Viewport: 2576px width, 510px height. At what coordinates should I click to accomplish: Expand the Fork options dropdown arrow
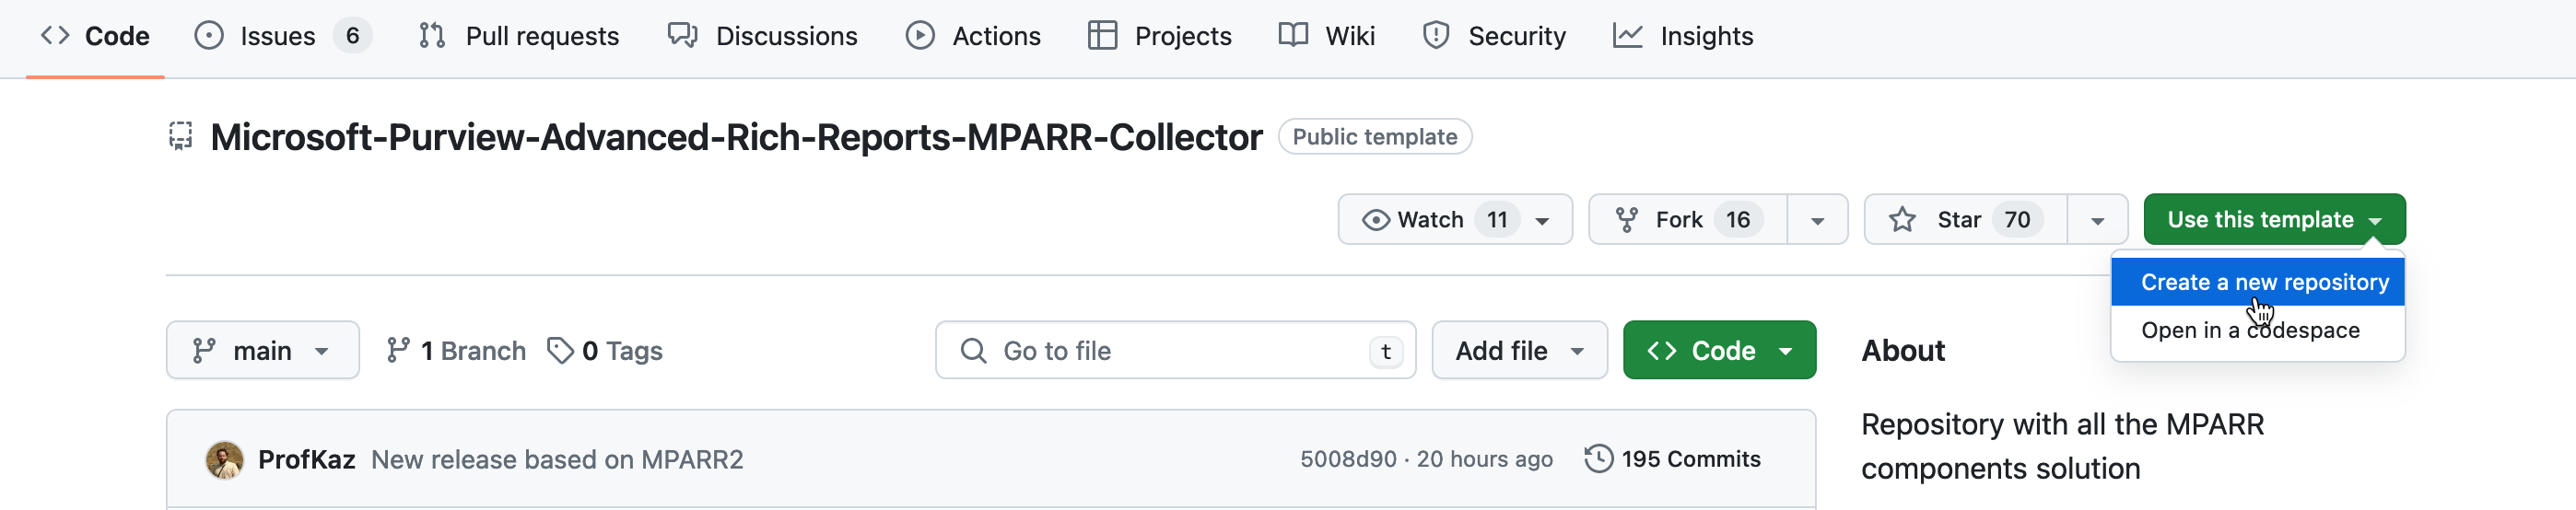[x=1817, y=220]
